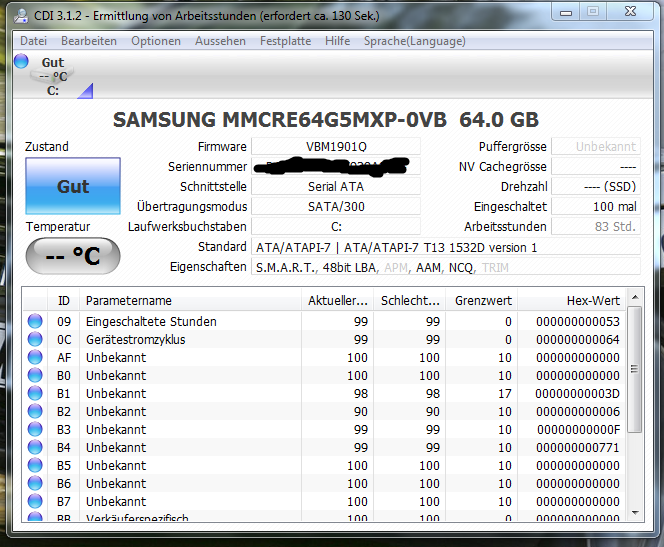Select the Eingeschaltete Stunden row text

[x=151, y=322]
